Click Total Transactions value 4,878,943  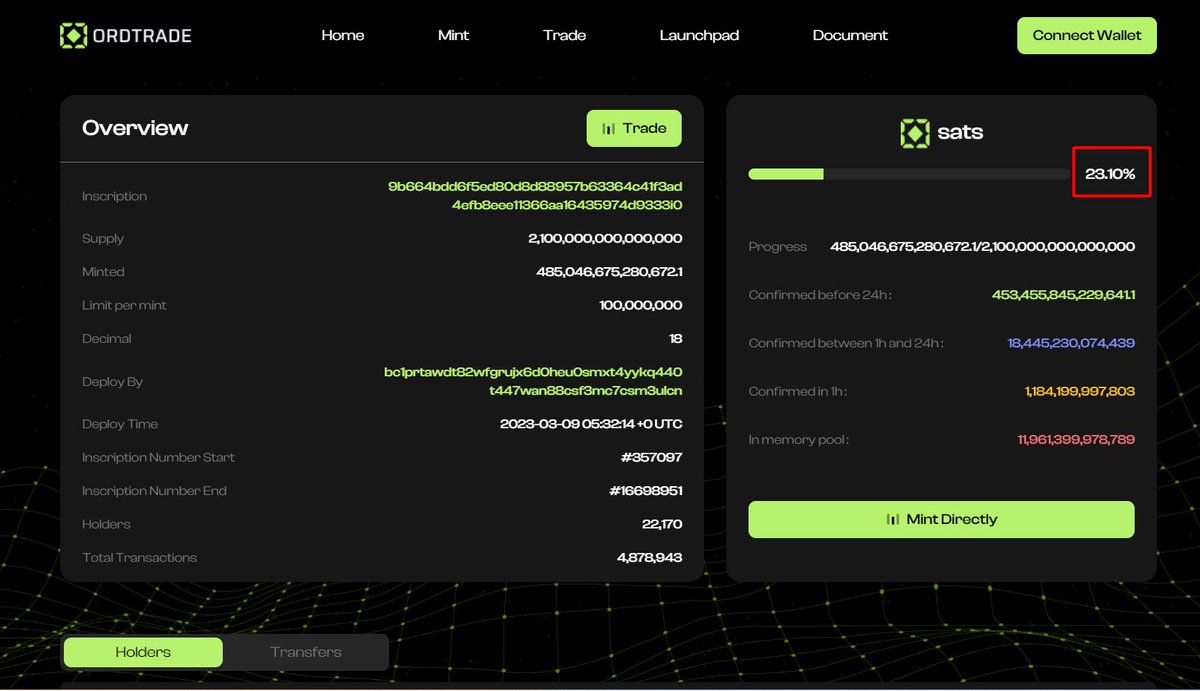coord(650,557)
